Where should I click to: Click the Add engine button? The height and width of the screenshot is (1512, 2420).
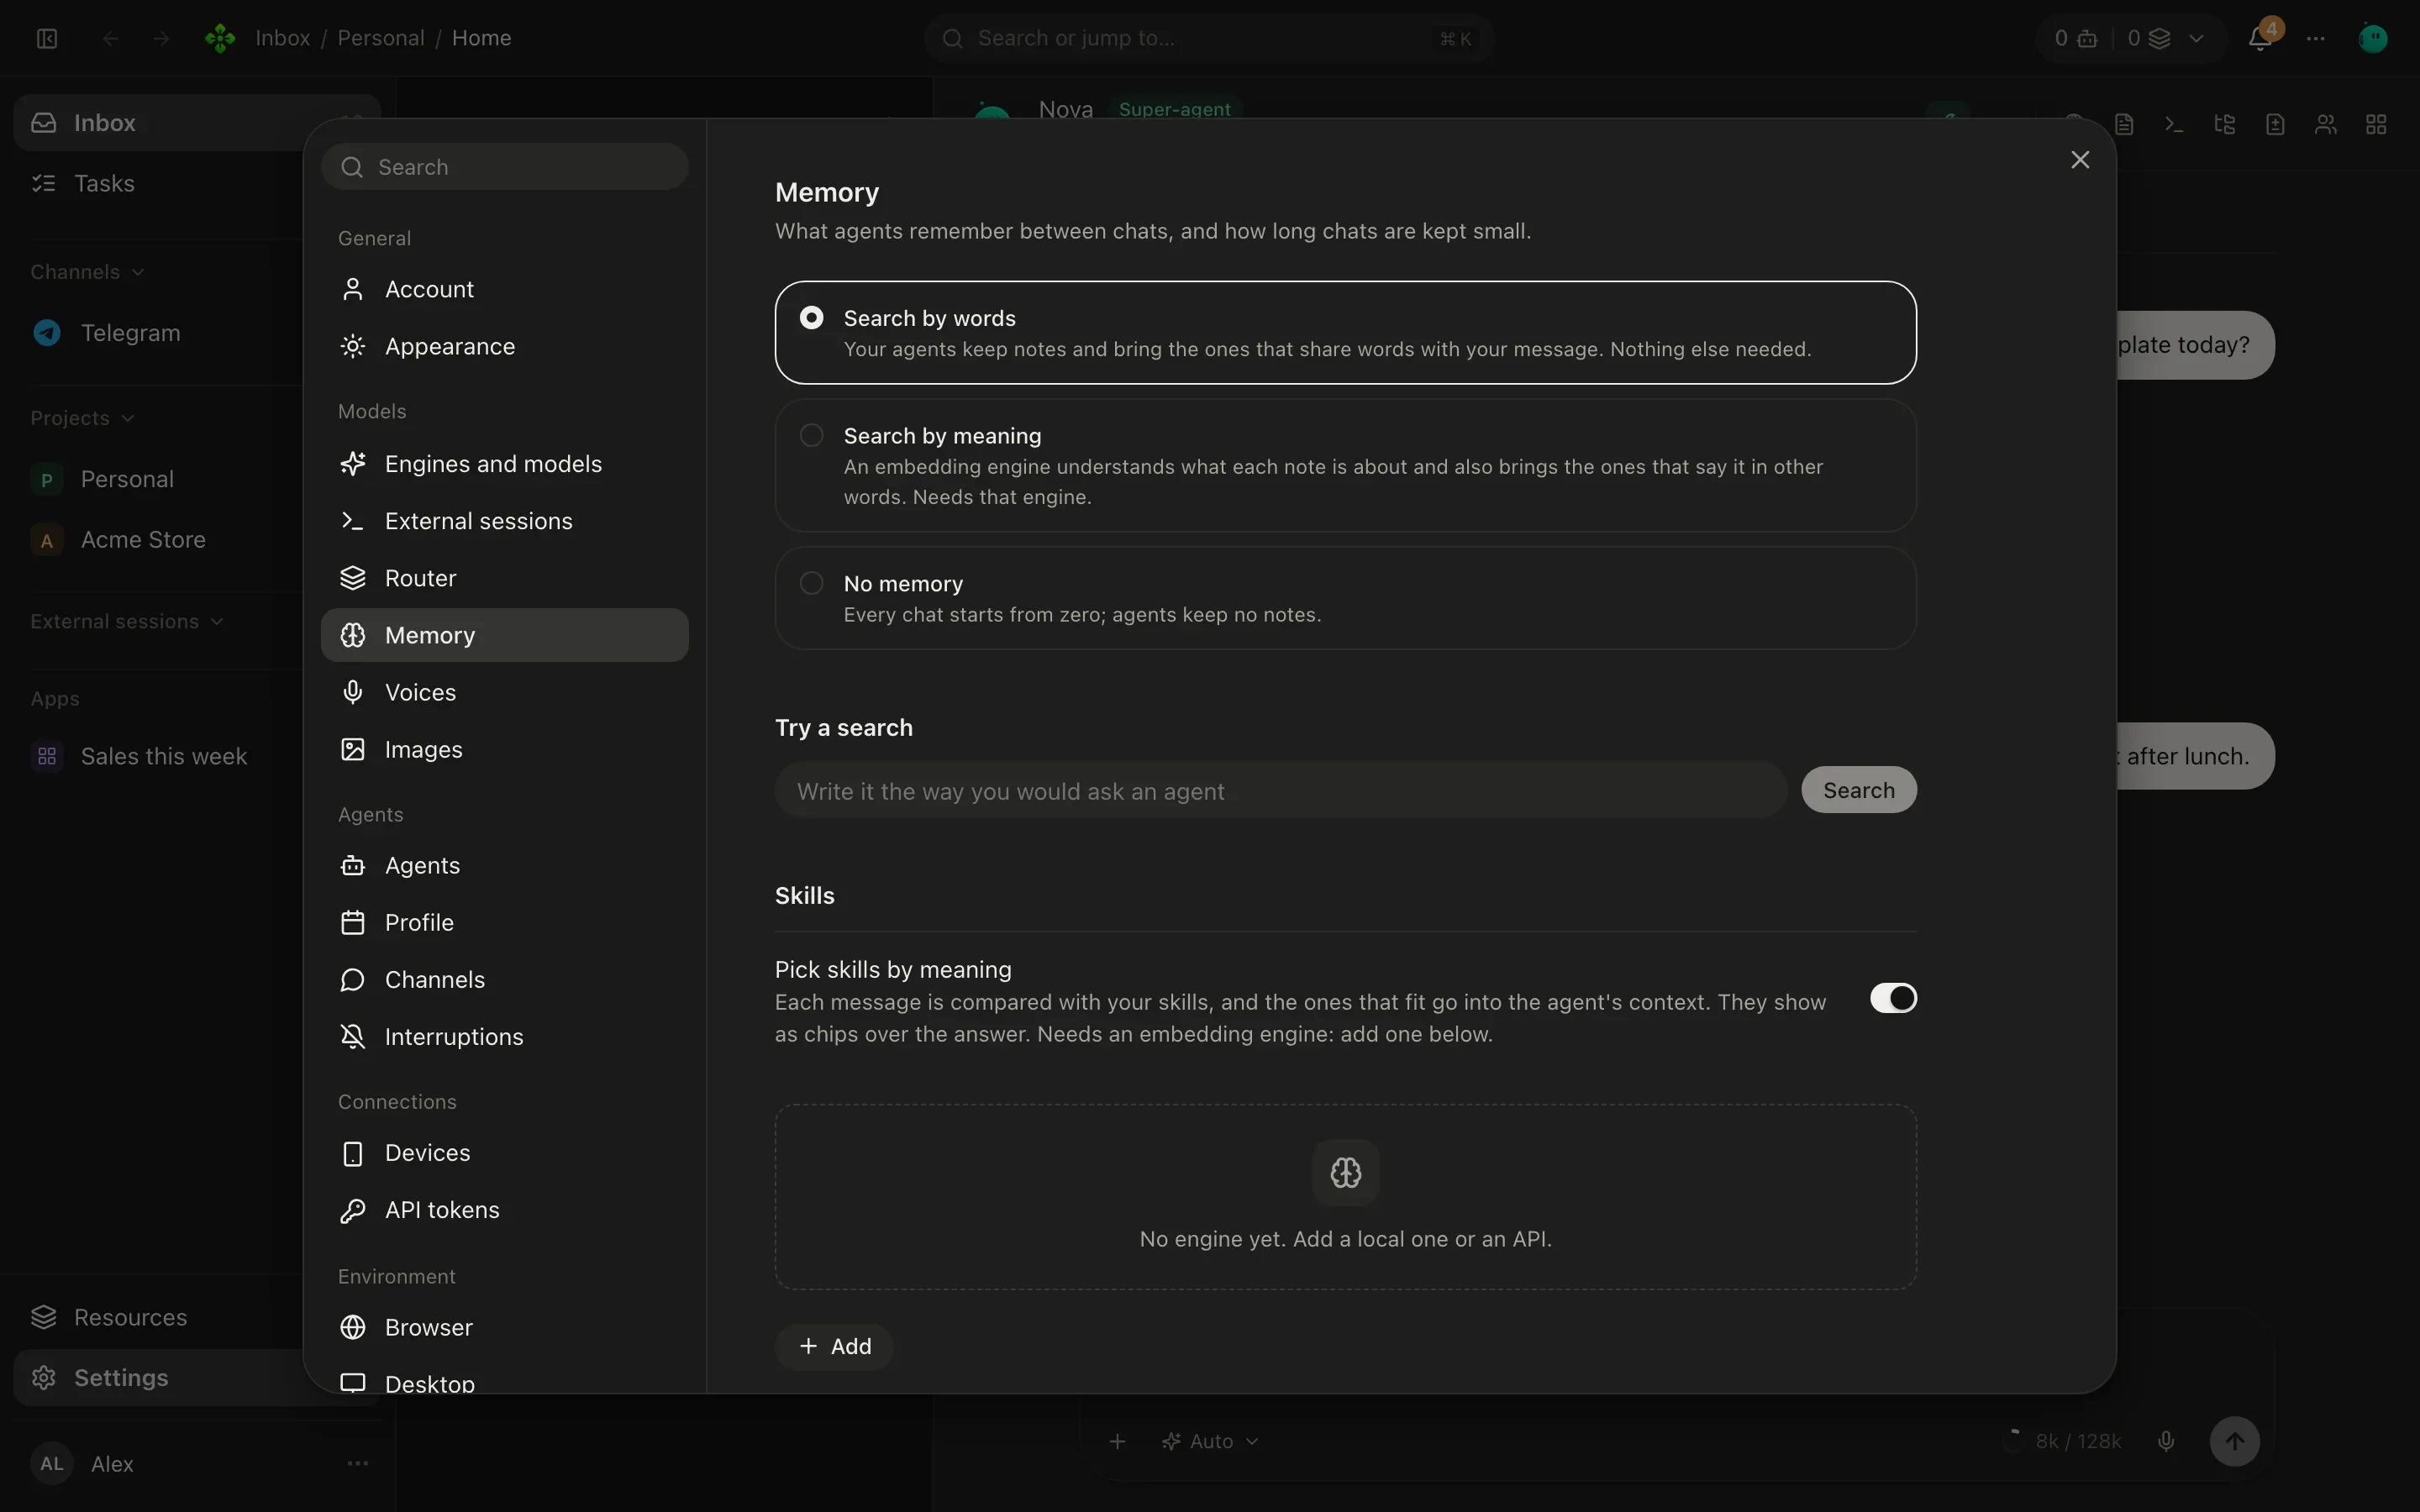coord(834,1346)
